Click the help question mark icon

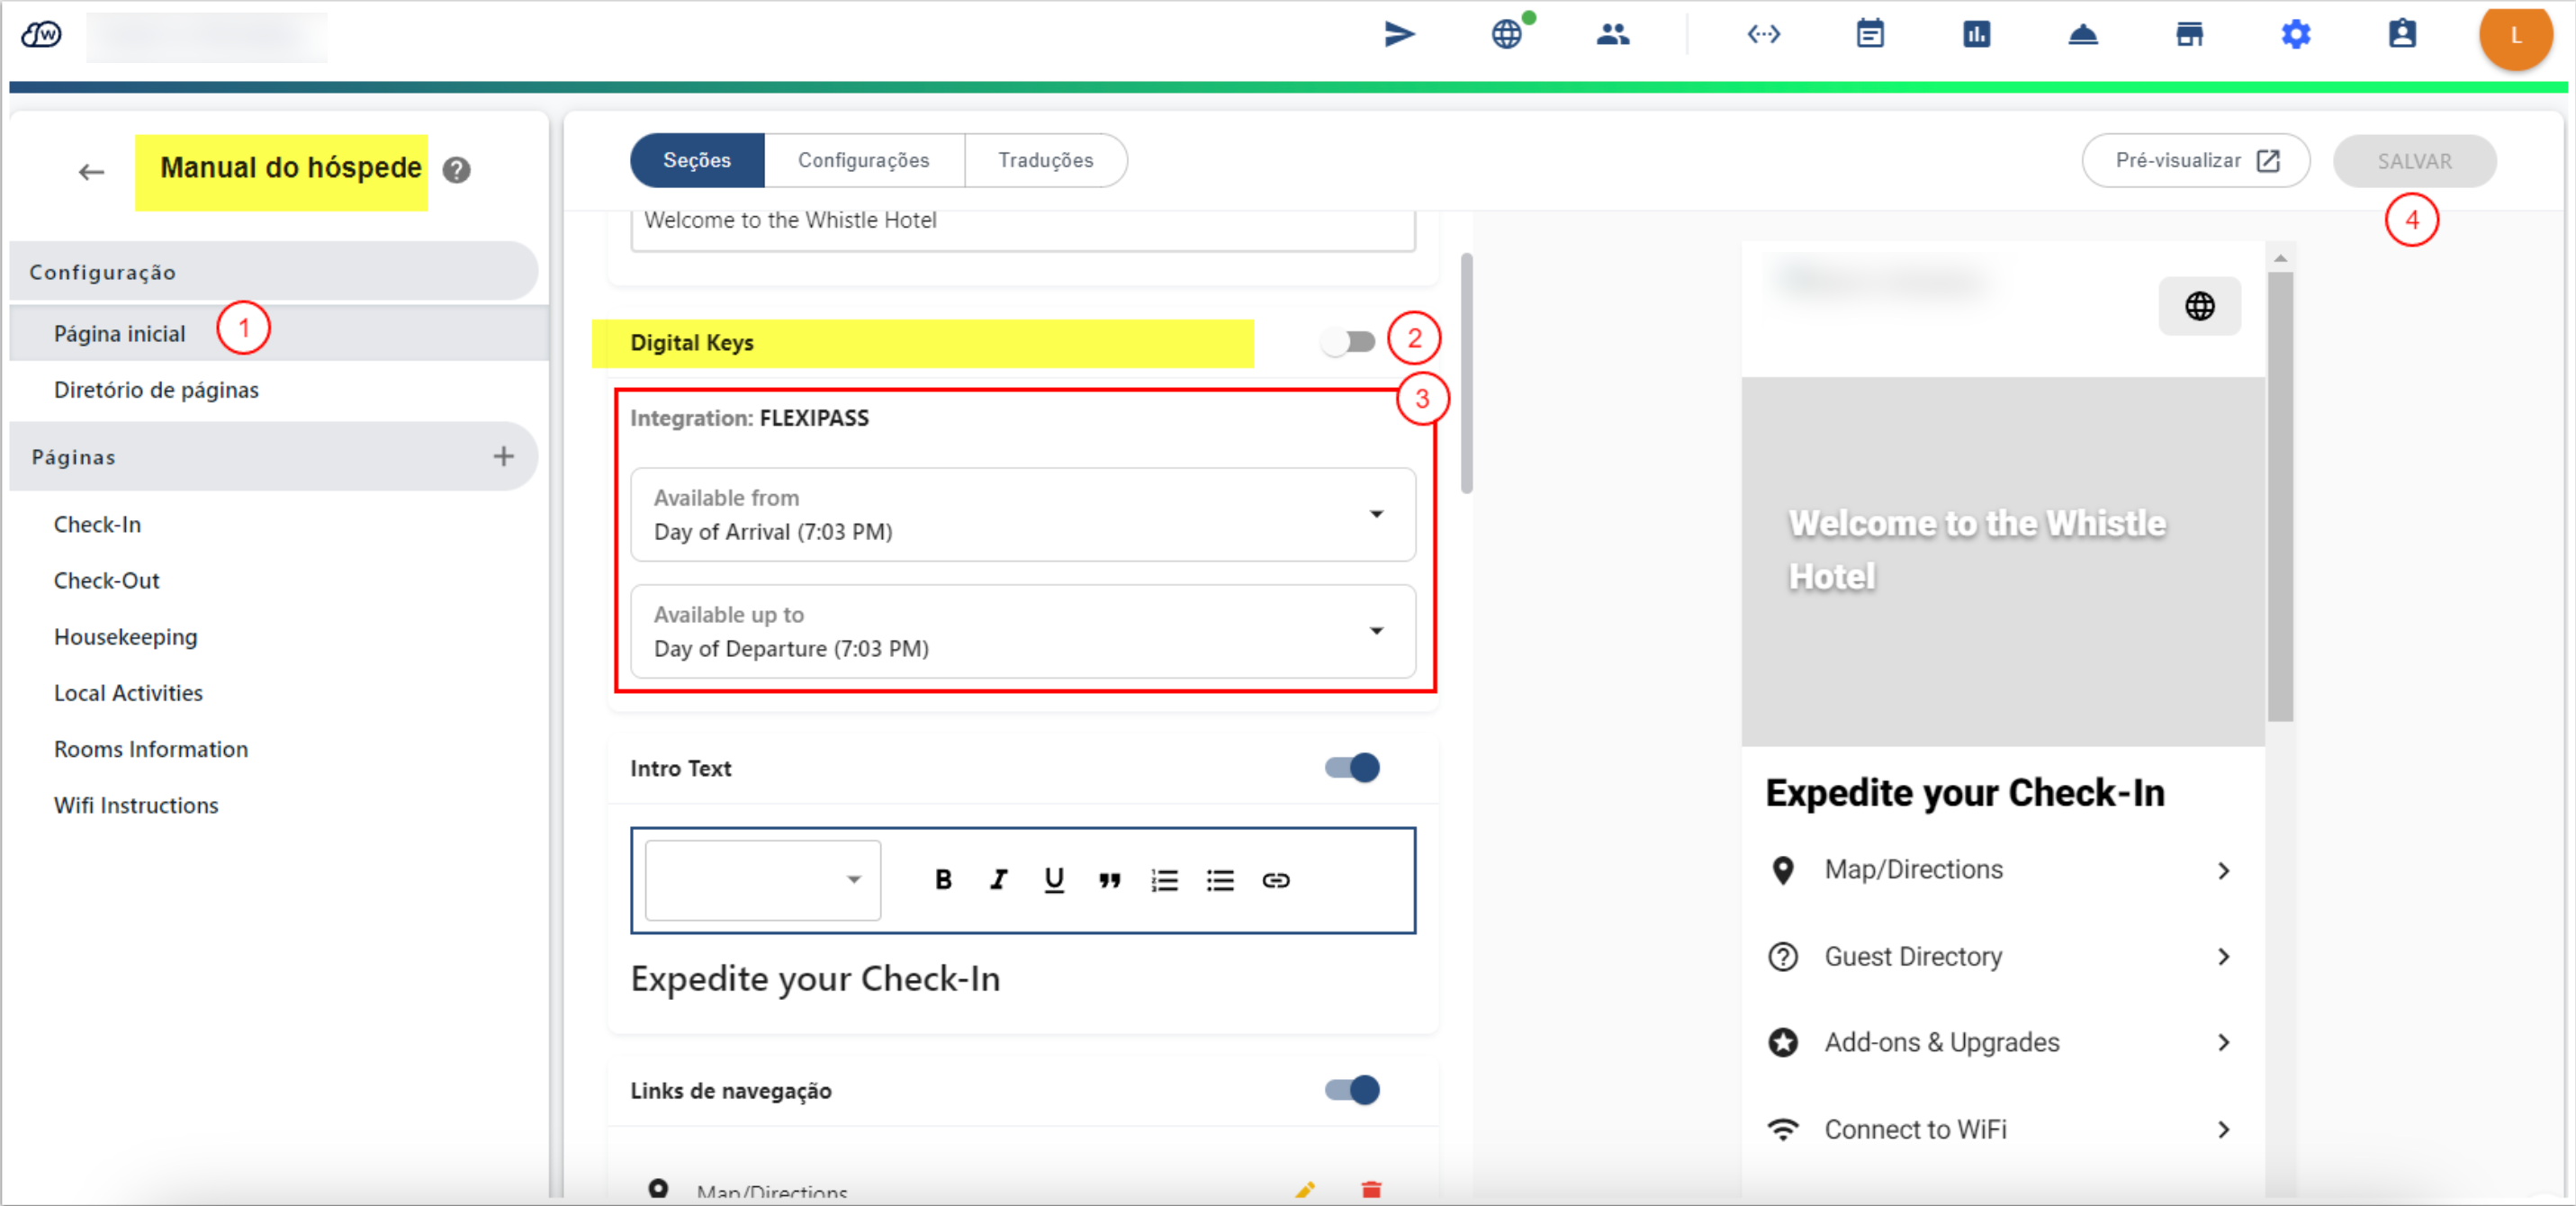click(x=457, y=170)
